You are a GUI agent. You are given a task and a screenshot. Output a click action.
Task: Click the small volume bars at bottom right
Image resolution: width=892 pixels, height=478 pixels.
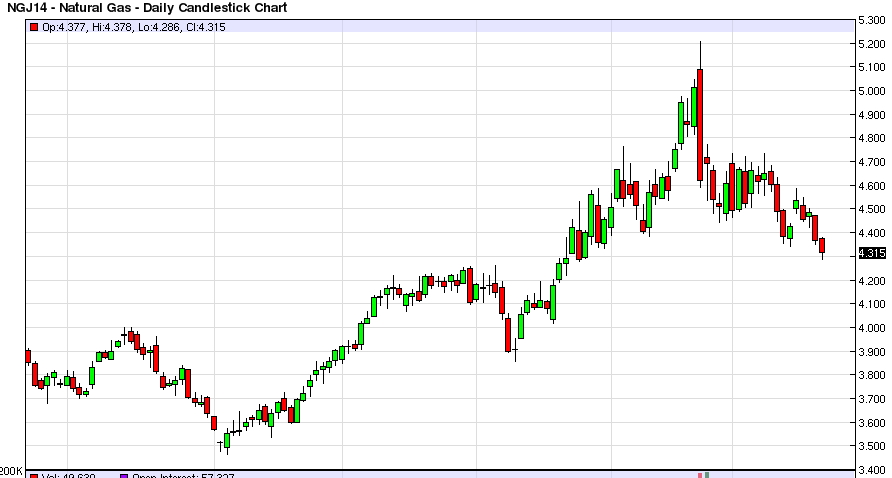point(703,474)
